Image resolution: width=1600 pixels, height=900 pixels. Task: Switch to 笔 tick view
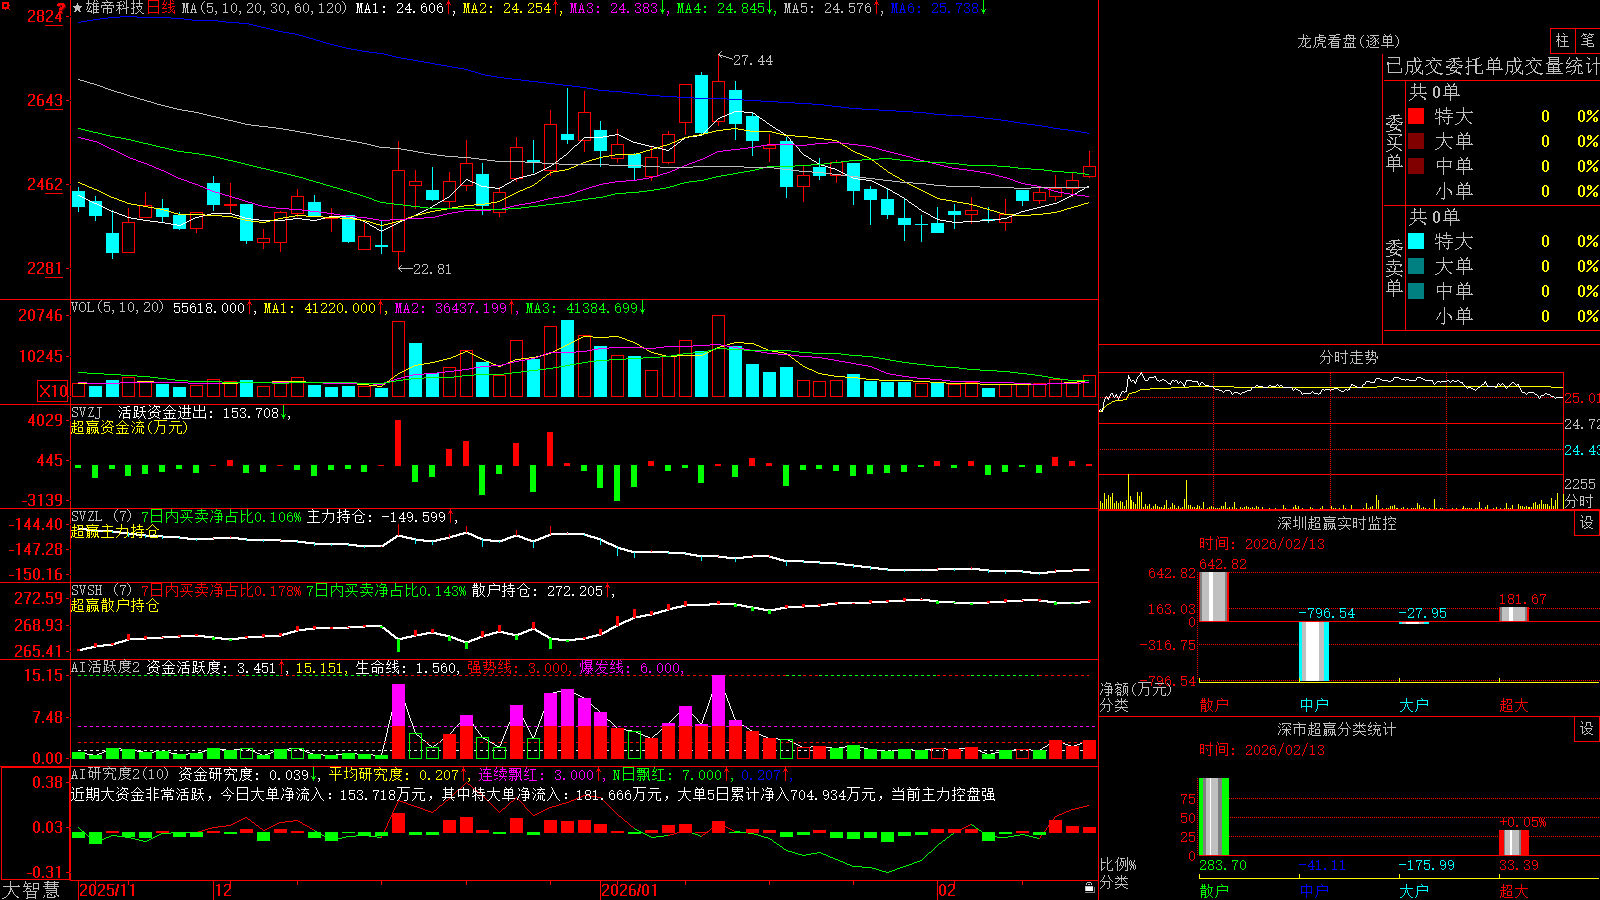click(1588, 41)
